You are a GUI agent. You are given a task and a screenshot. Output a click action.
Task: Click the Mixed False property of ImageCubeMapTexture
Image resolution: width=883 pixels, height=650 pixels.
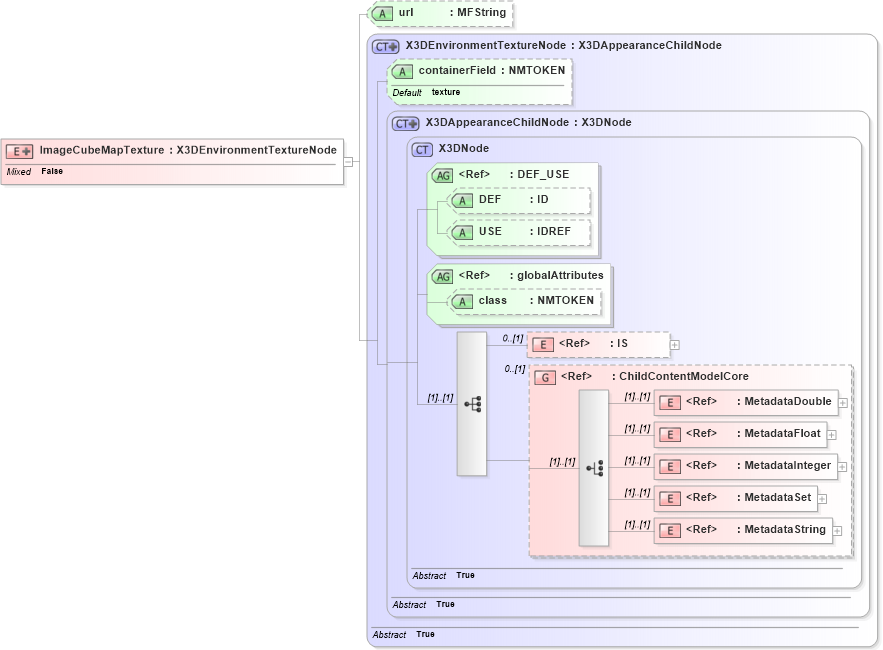tap(35, 171)
